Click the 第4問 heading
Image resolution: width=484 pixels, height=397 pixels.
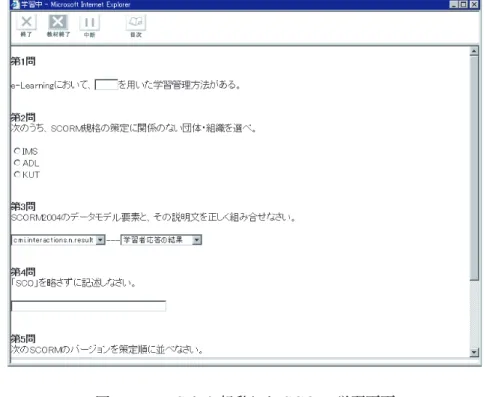[x=23, y=272]
